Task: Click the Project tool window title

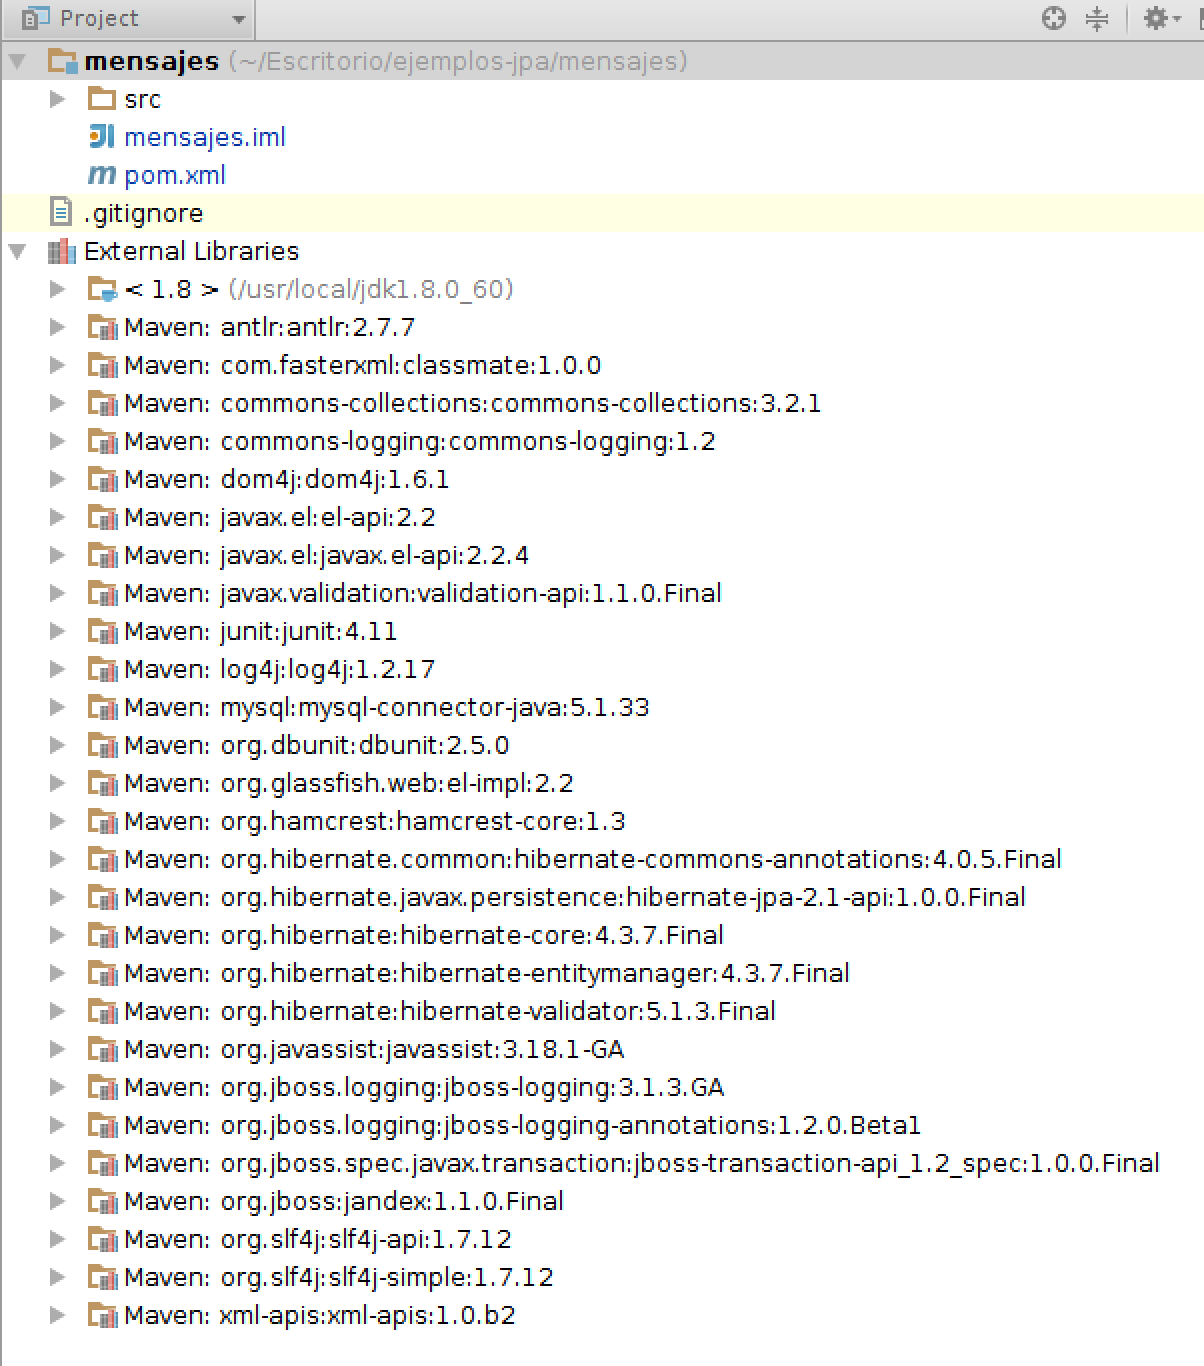Action: pyautogui.click(x=99, y=18)
